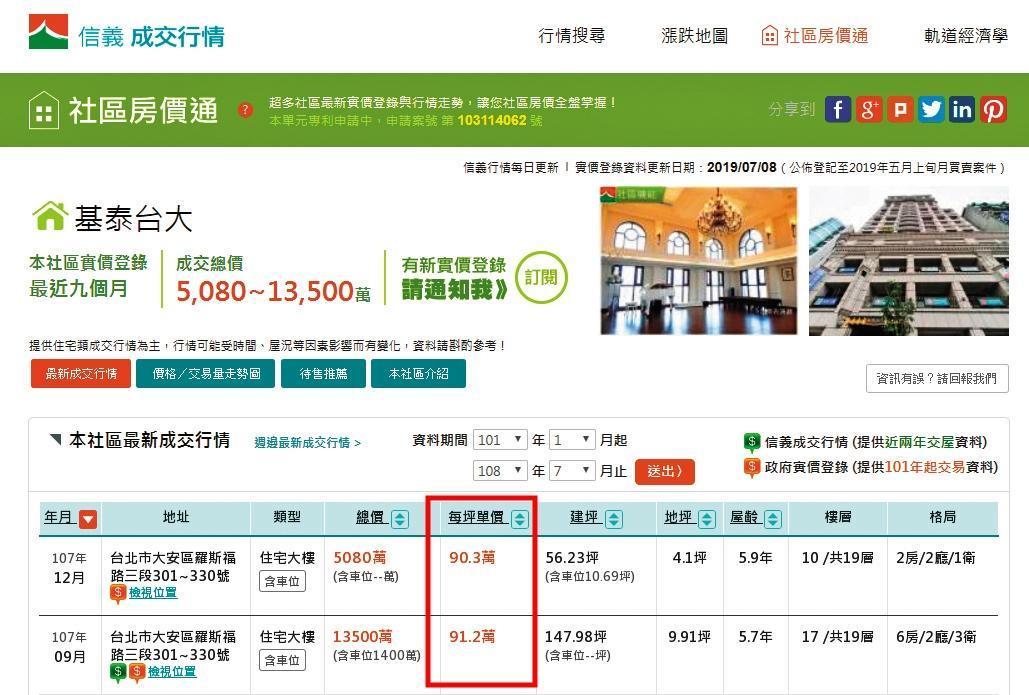This screenshot has width=1029, height=695.
Task: Open the chandelier hall interior photo
Action: tap(699, 261)
